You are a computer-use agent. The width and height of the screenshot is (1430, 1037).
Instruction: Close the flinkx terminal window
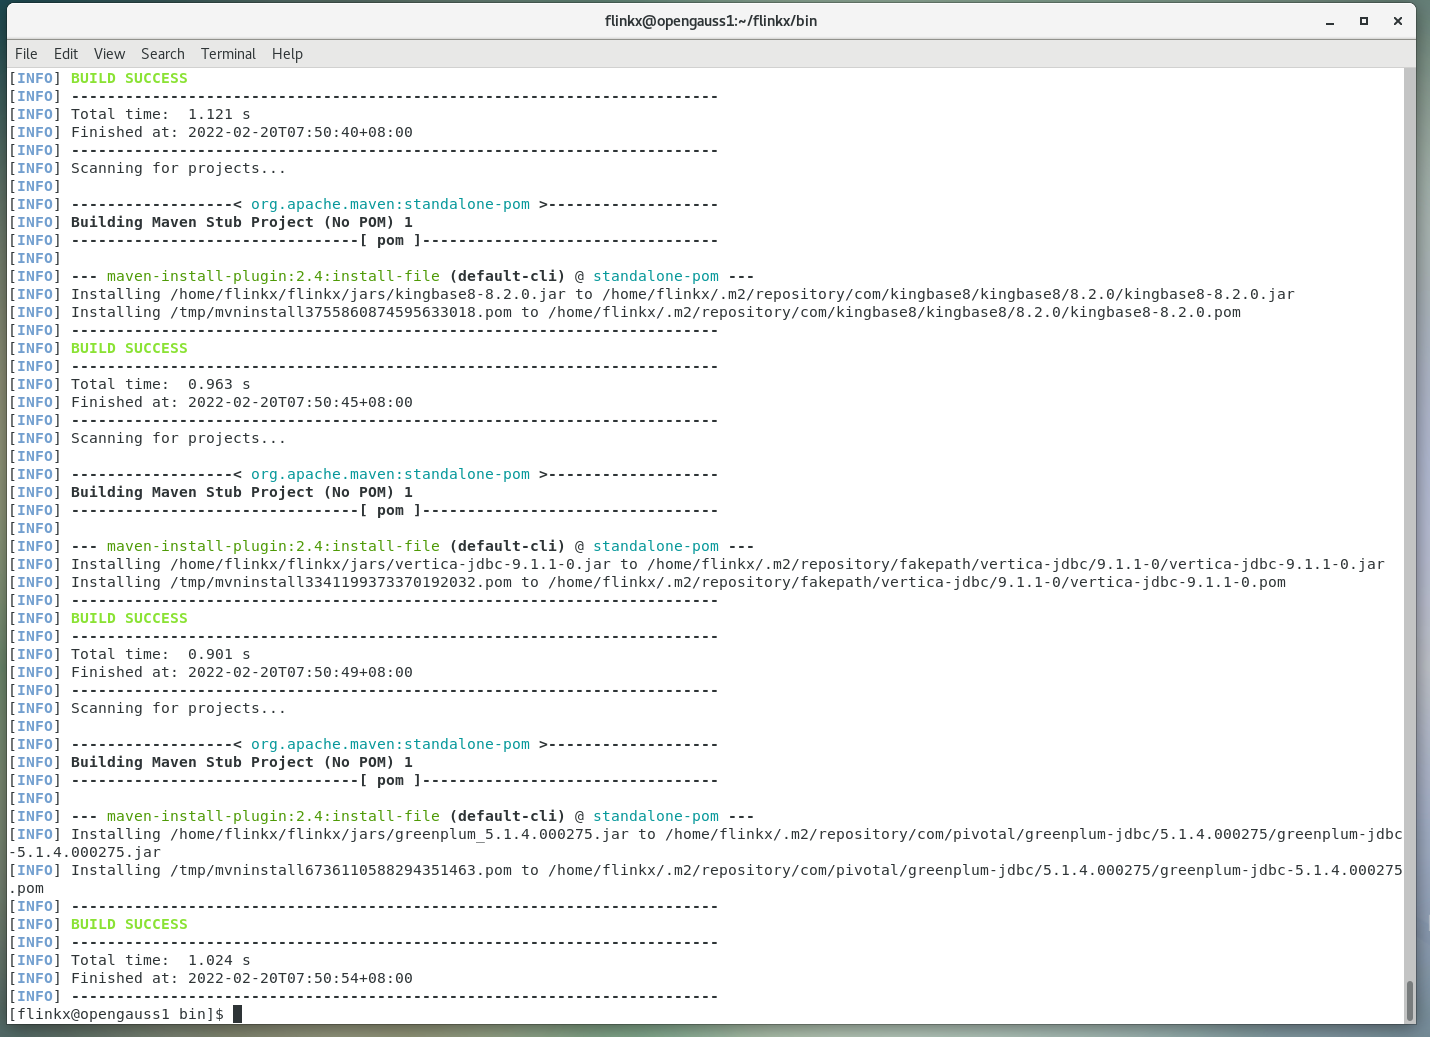point(1398,21)
